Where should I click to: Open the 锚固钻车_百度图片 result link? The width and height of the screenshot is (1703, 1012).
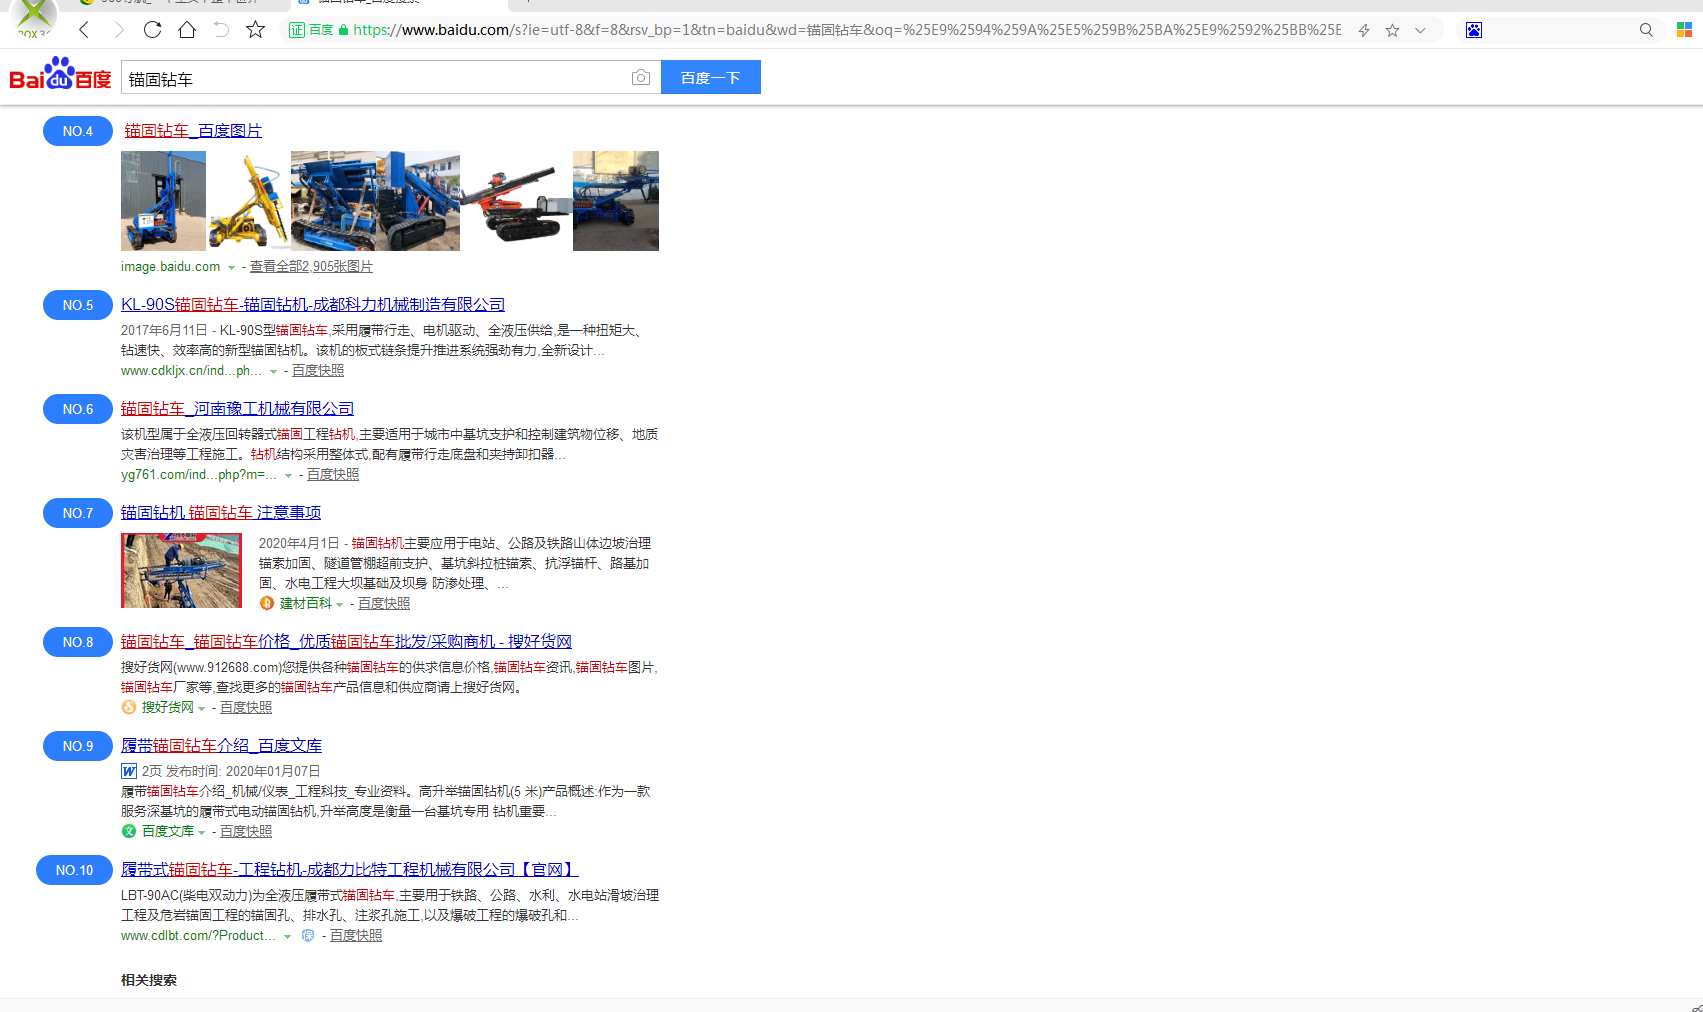pos(193,131)
